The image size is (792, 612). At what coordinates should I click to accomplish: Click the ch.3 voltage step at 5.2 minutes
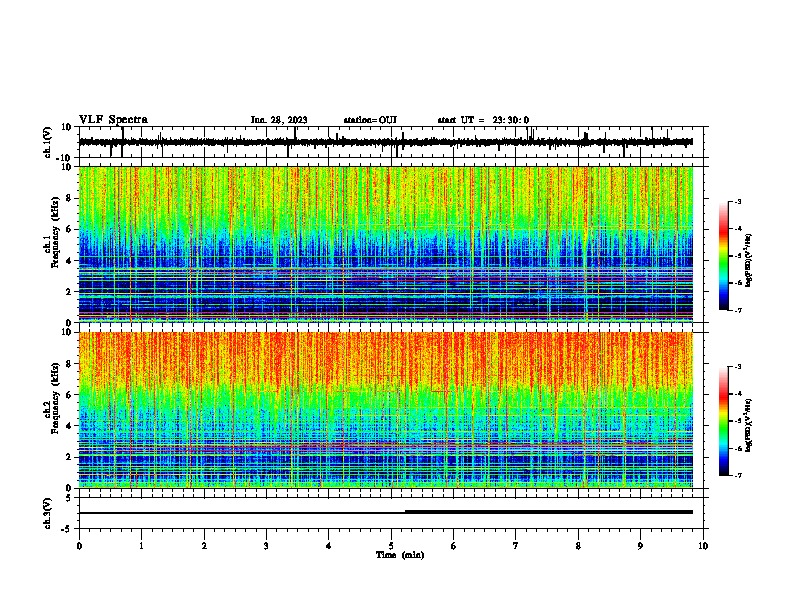405,512
